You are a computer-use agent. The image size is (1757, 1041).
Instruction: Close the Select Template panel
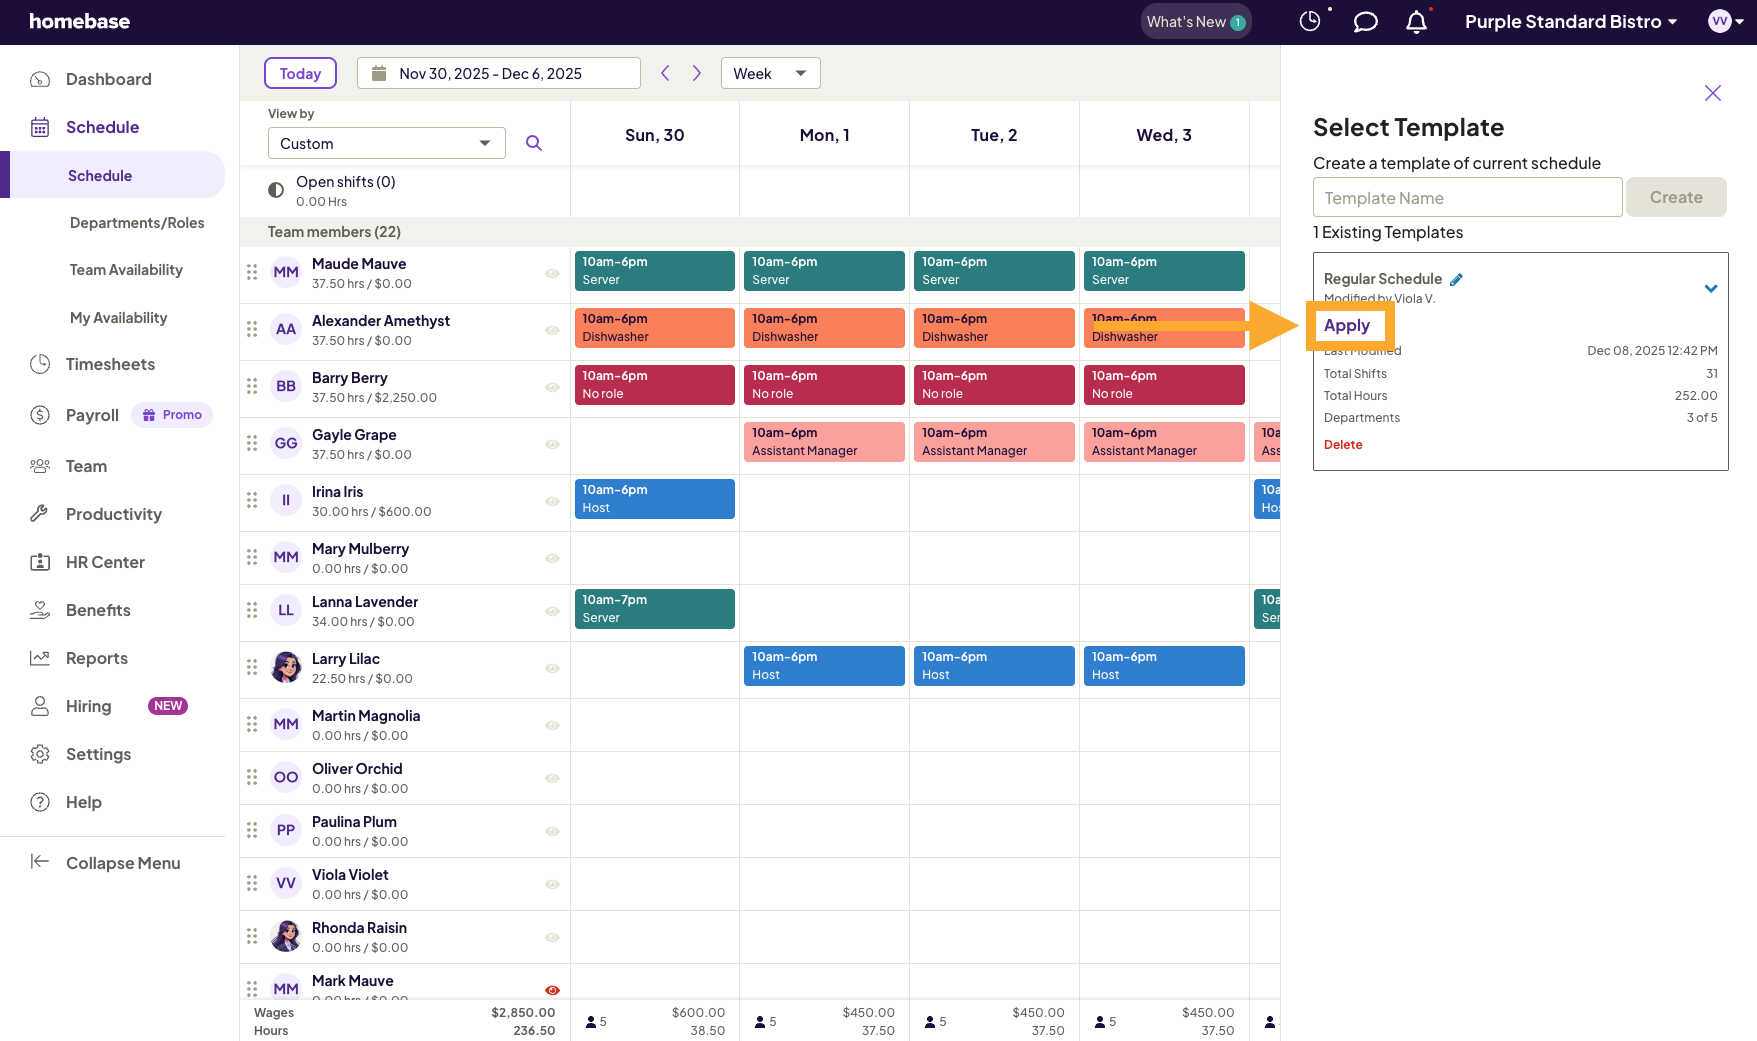tap(1713, 93)
